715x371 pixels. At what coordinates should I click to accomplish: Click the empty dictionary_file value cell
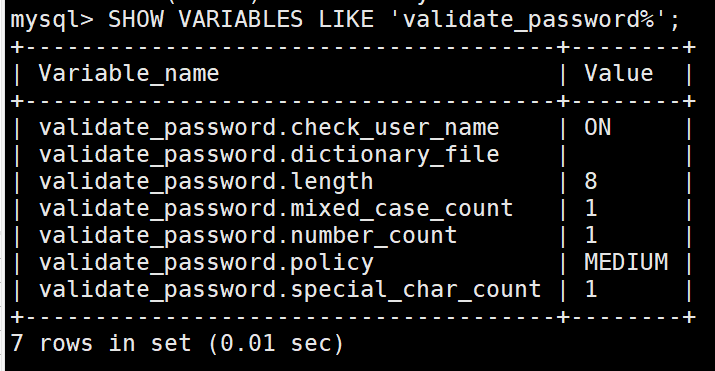pos(626,155)
